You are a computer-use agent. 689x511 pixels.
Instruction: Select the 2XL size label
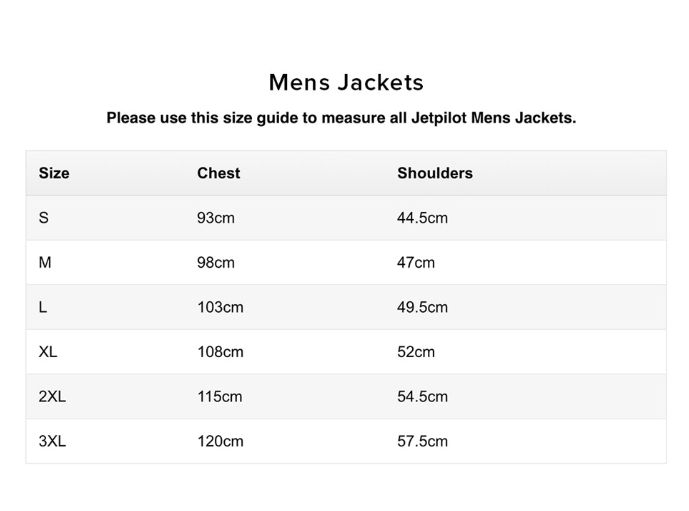52,397
